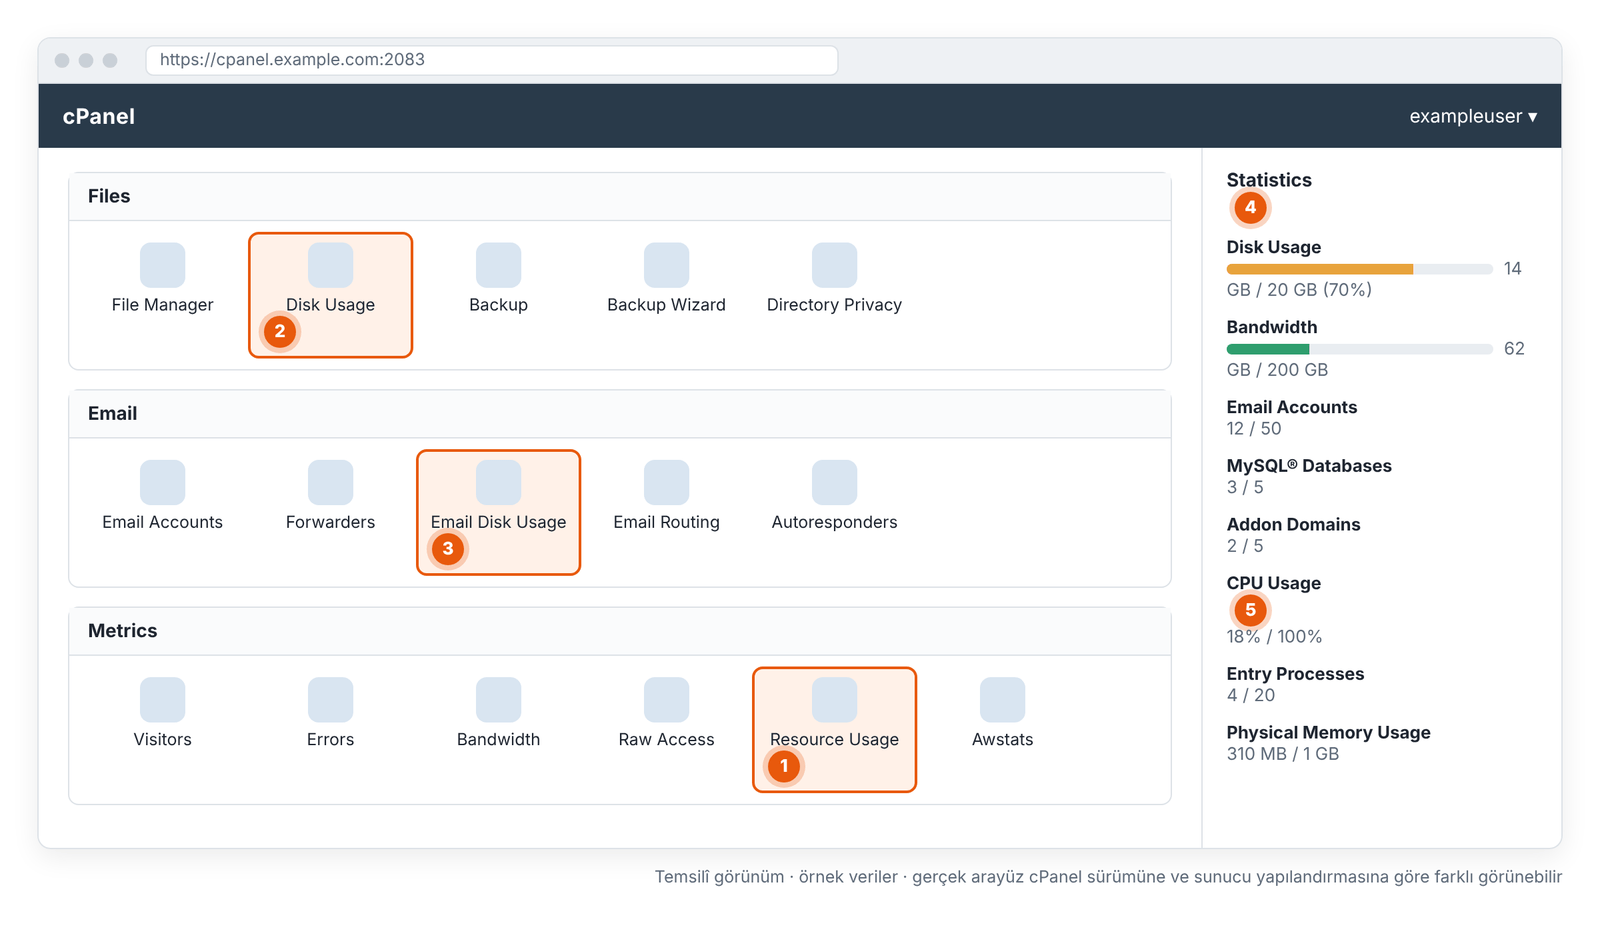Click Email Accounts stat in sidebar
The height and width of the screenshot is (925, 1600).
[1292, 407]
